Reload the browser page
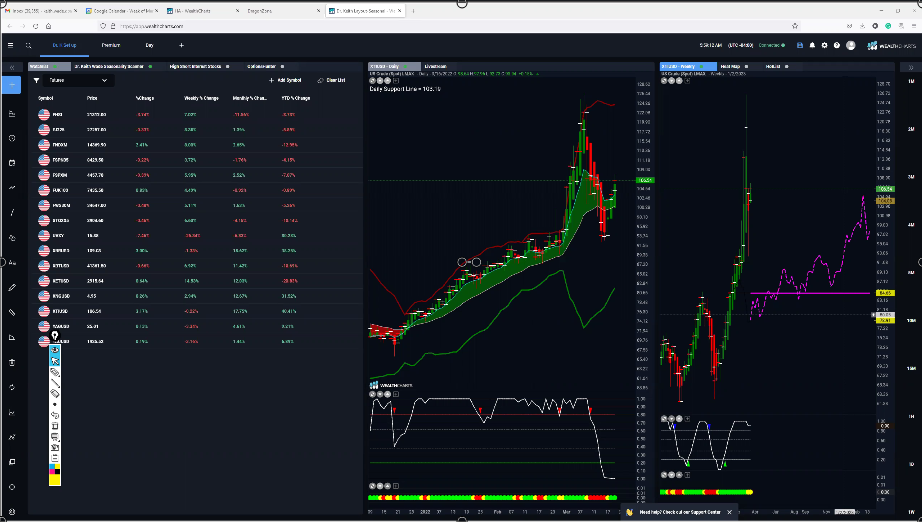The width and height of the screenshot is (922, 522). coord(35,26)
